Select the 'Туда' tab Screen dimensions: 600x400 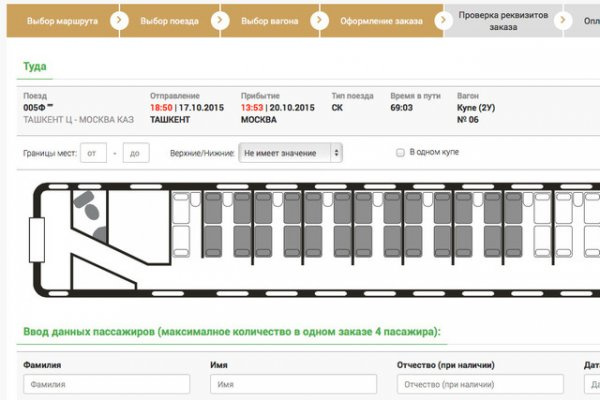[35, 66]
